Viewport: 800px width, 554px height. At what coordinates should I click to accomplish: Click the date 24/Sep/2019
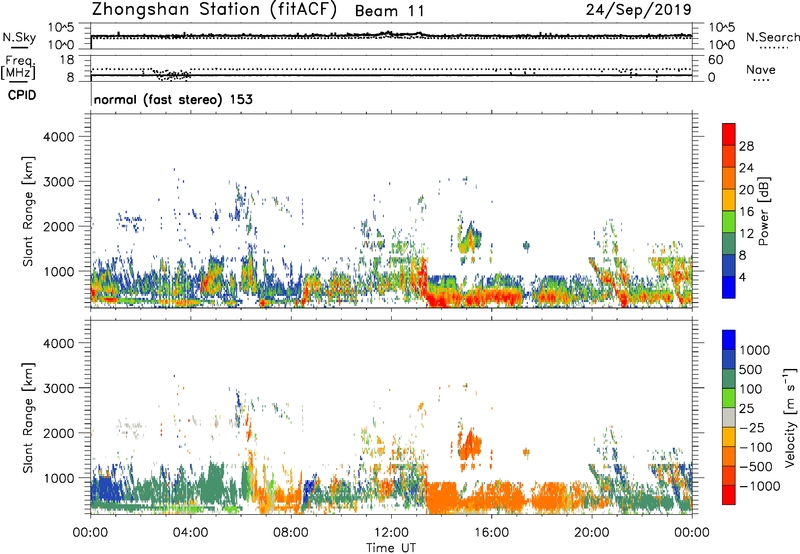click(639, 9)
